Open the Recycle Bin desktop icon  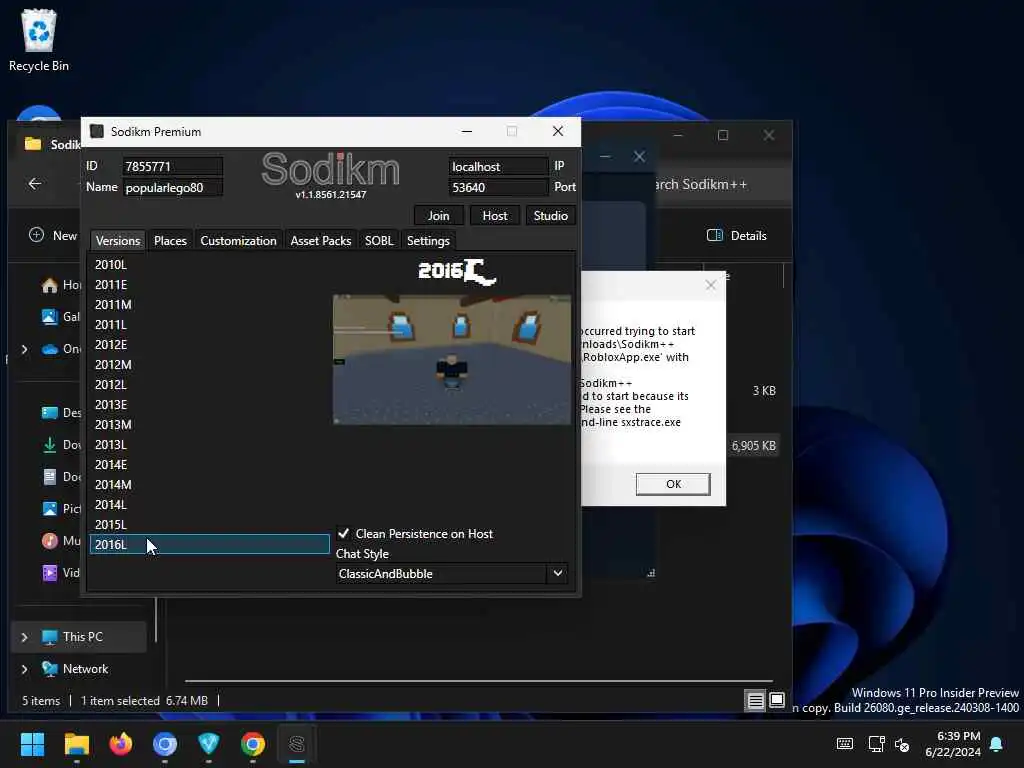click(x=39, y=40)
